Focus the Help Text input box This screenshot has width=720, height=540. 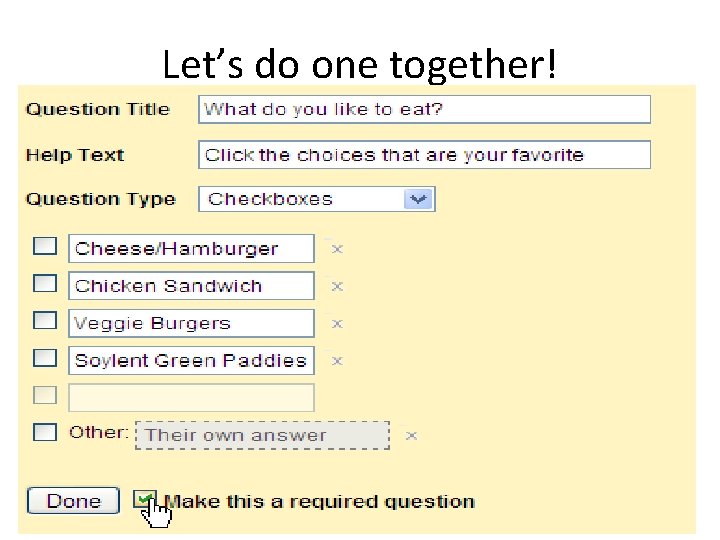tap(424, 155)
